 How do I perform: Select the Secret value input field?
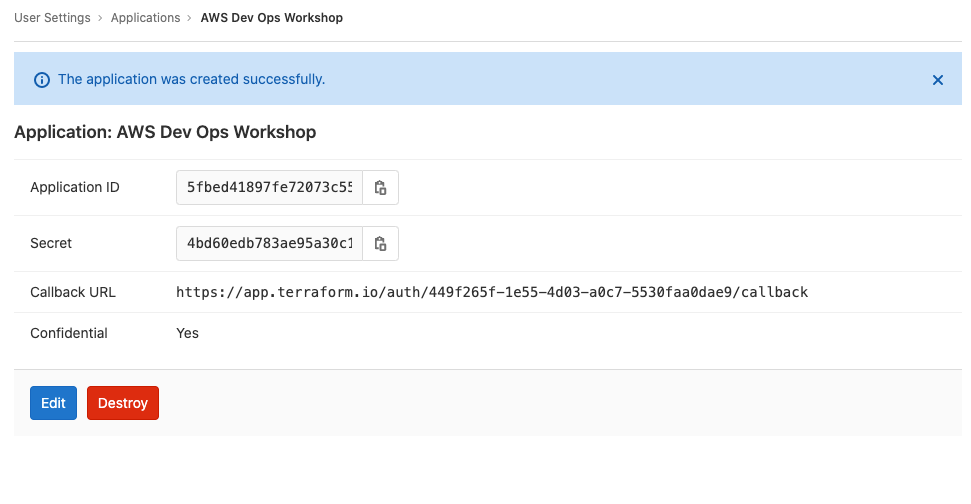[269, 243]
